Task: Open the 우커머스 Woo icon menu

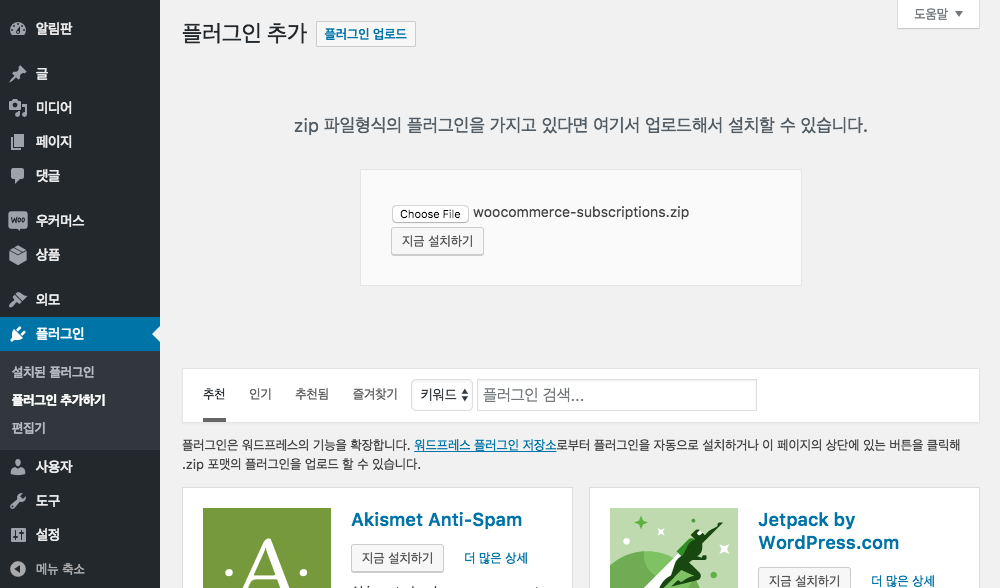Action: point(17,220)
